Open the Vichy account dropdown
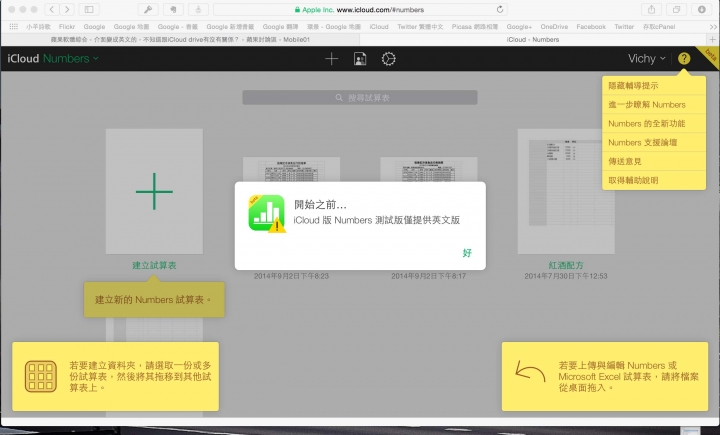This screenshot has height=435, width=720. [x=647, y=58]
